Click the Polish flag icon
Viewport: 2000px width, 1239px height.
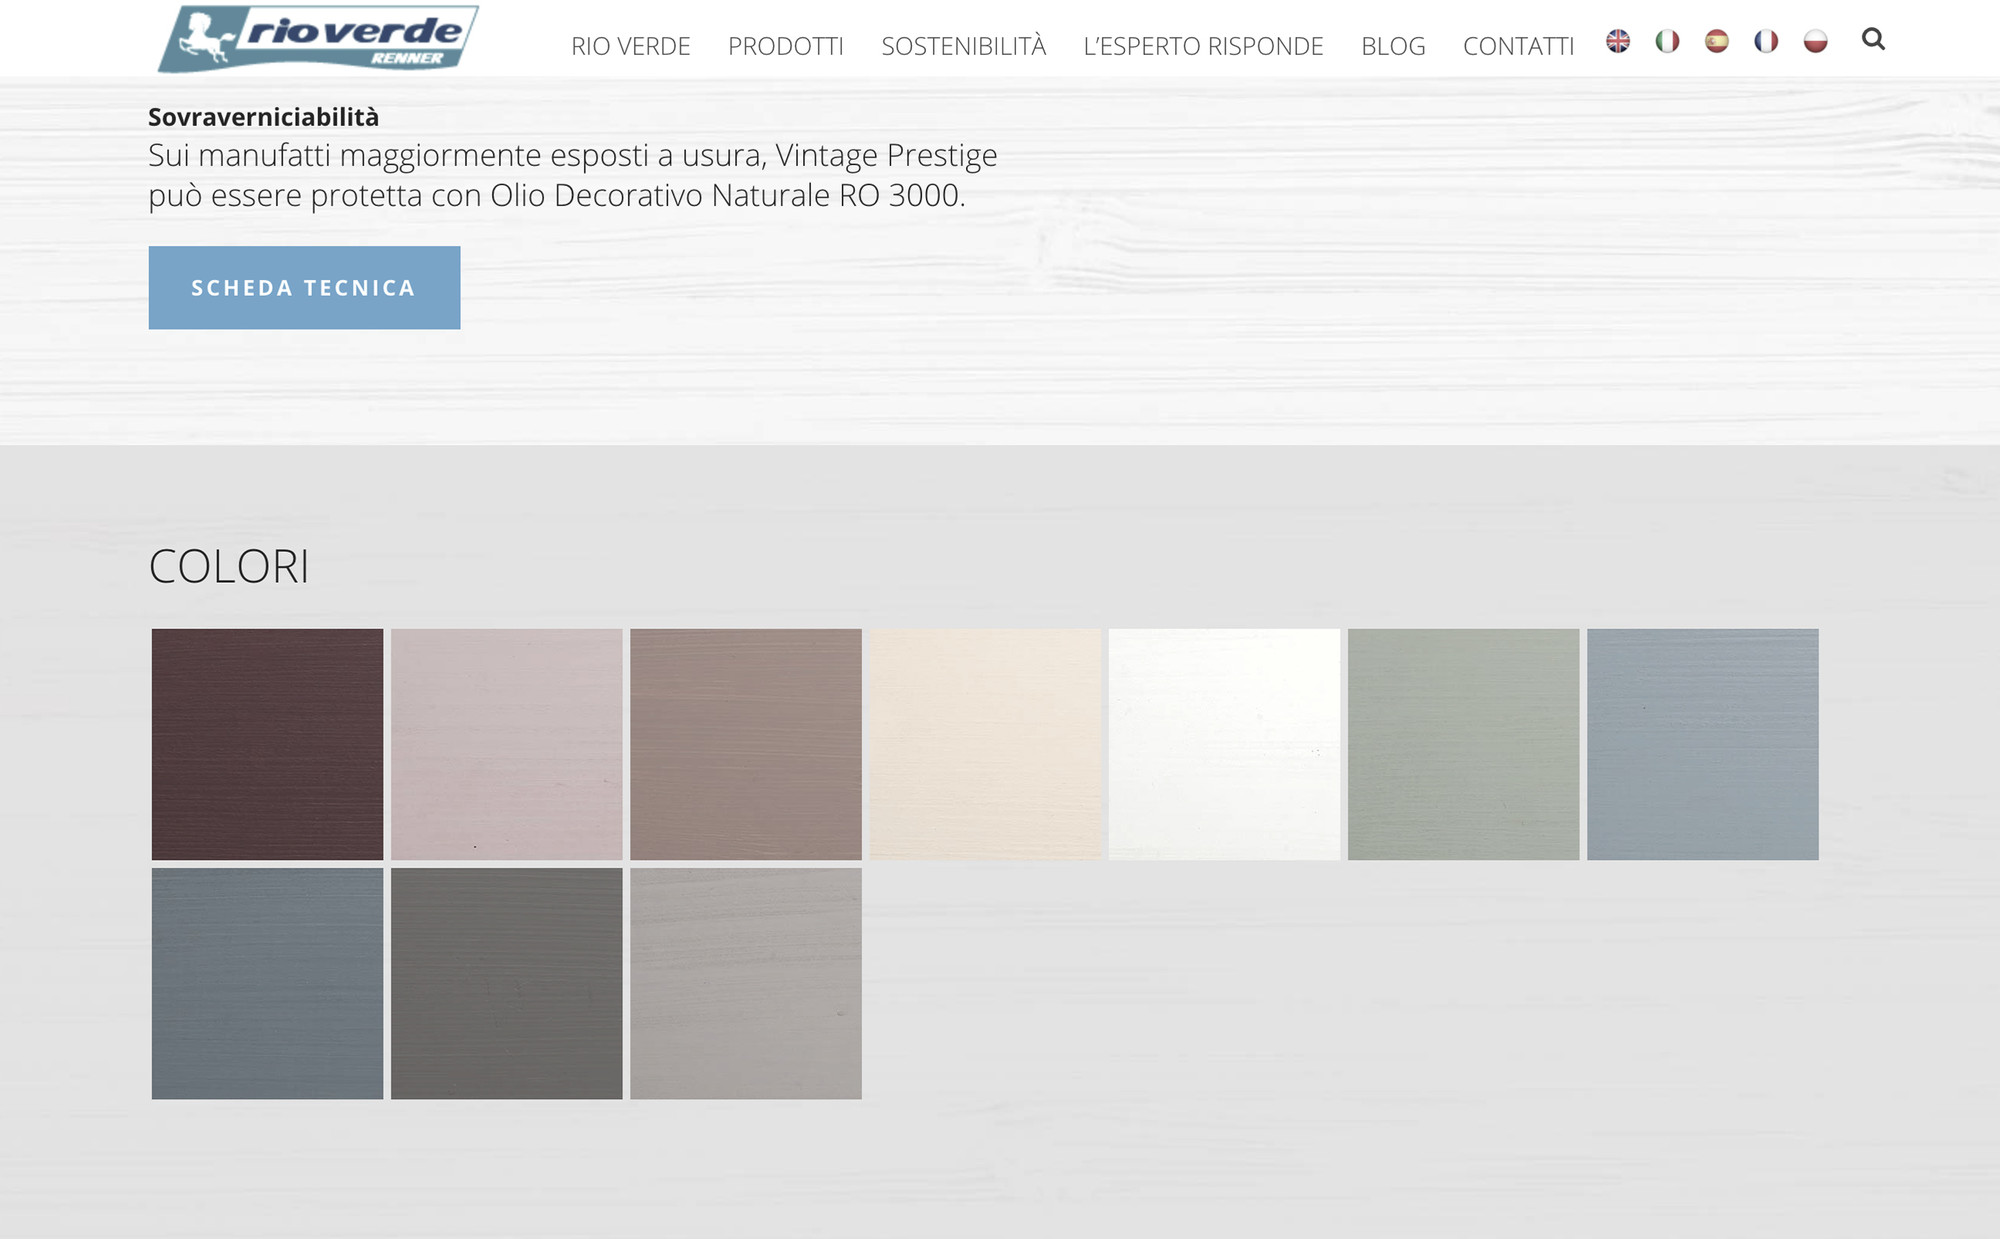coord(1816,41)
